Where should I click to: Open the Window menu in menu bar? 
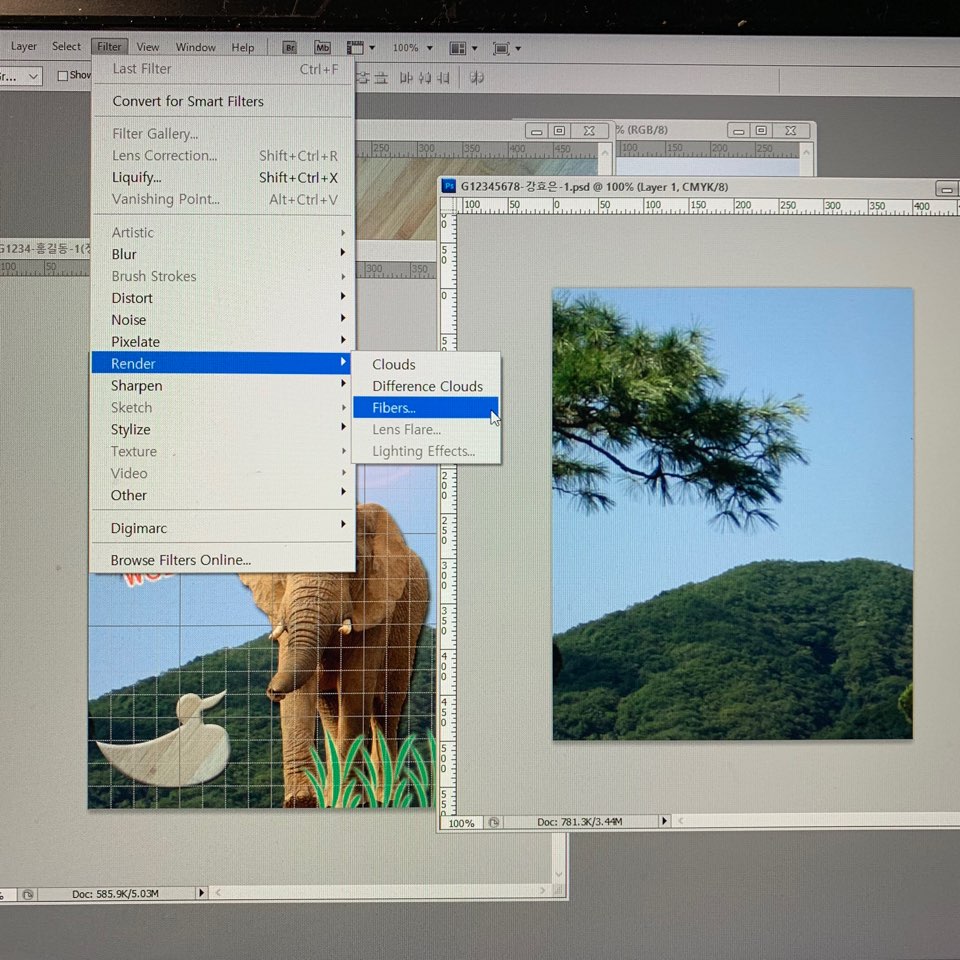(195, 47)
